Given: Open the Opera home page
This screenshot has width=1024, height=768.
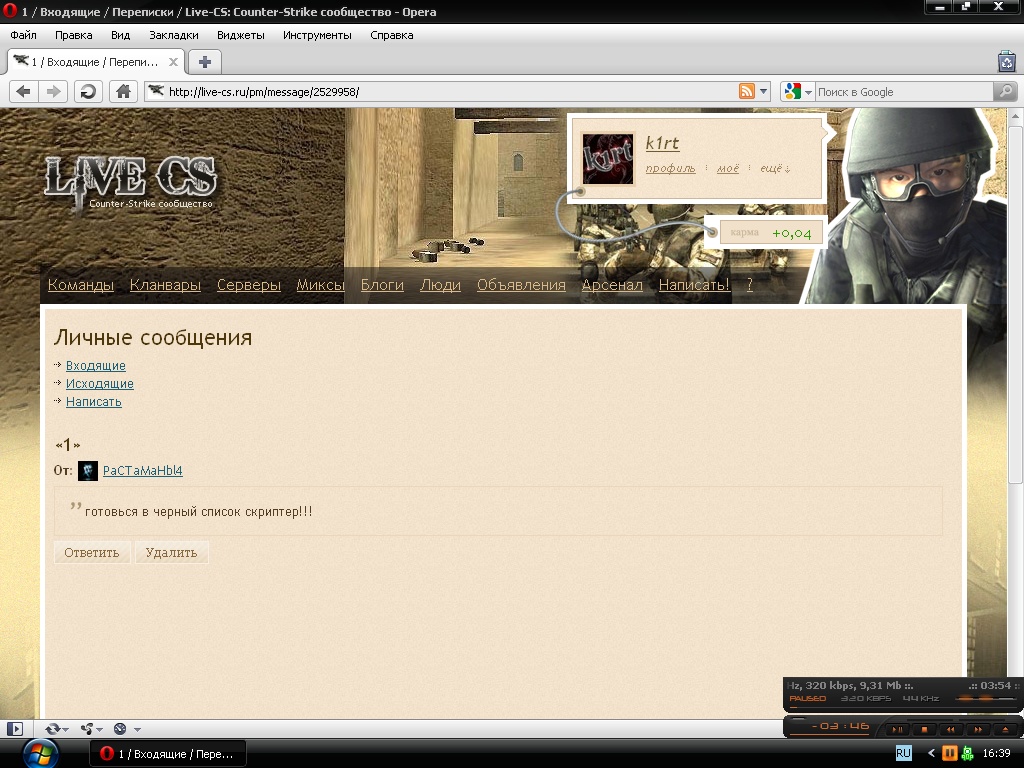Looking at the screenshot, I should coord(123,91).
